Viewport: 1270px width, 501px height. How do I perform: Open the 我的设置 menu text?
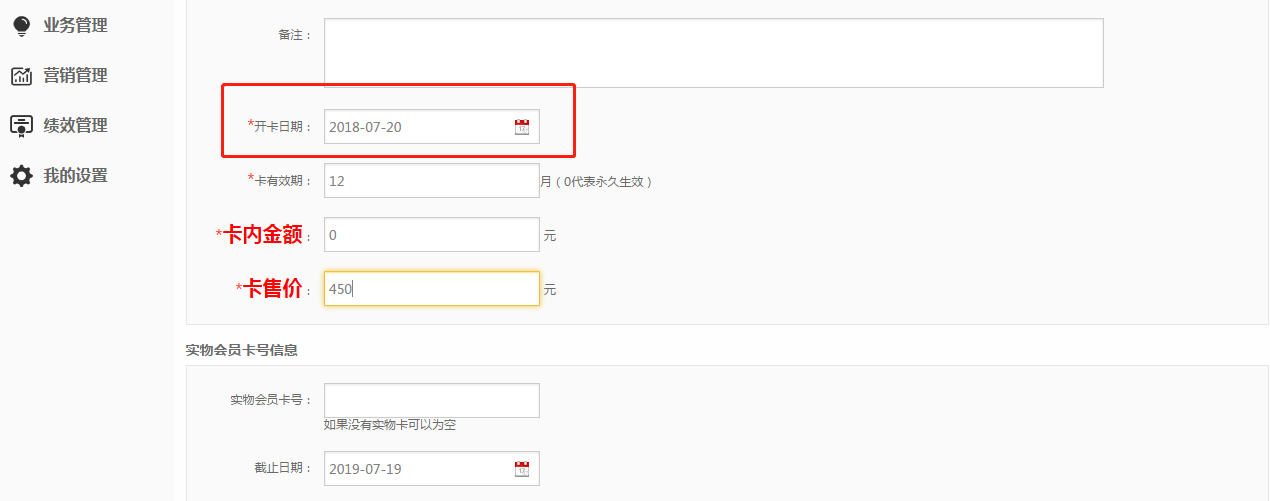click(75, 176)
